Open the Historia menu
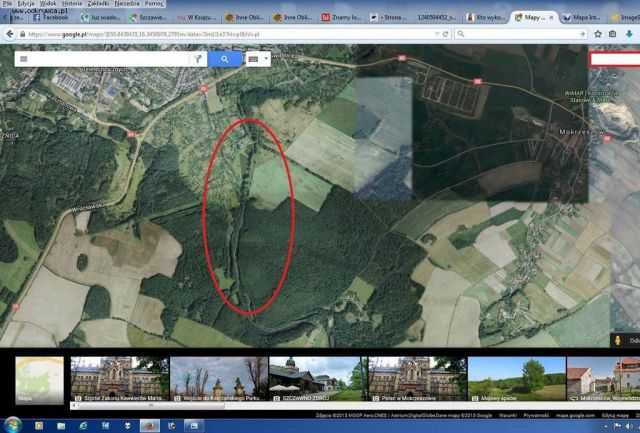This screenshot has width=640, height=433. click(x=71, y=4)
